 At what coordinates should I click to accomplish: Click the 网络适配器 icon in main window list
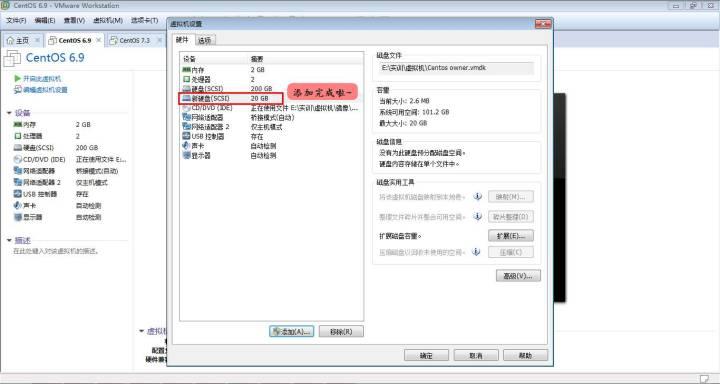[18, 171]
